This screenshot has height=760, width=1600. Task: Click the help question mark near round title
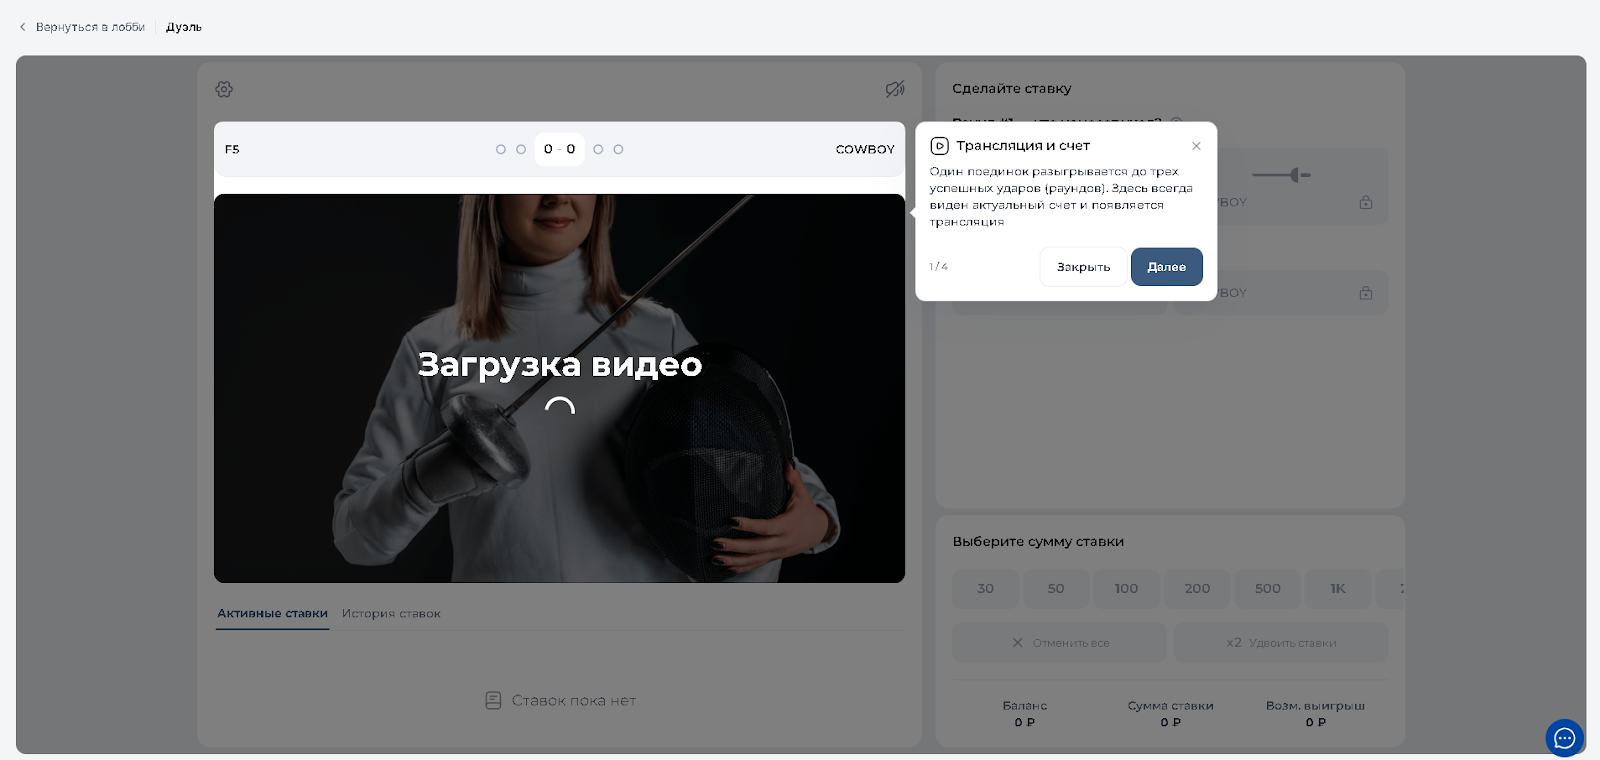[1176, 121]
